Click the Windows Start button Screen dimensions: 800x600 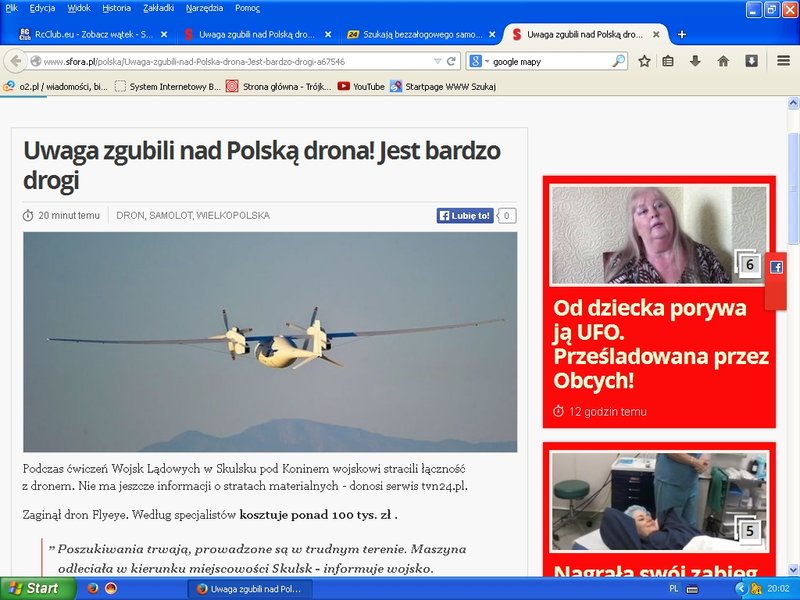[x=38, y=588]
